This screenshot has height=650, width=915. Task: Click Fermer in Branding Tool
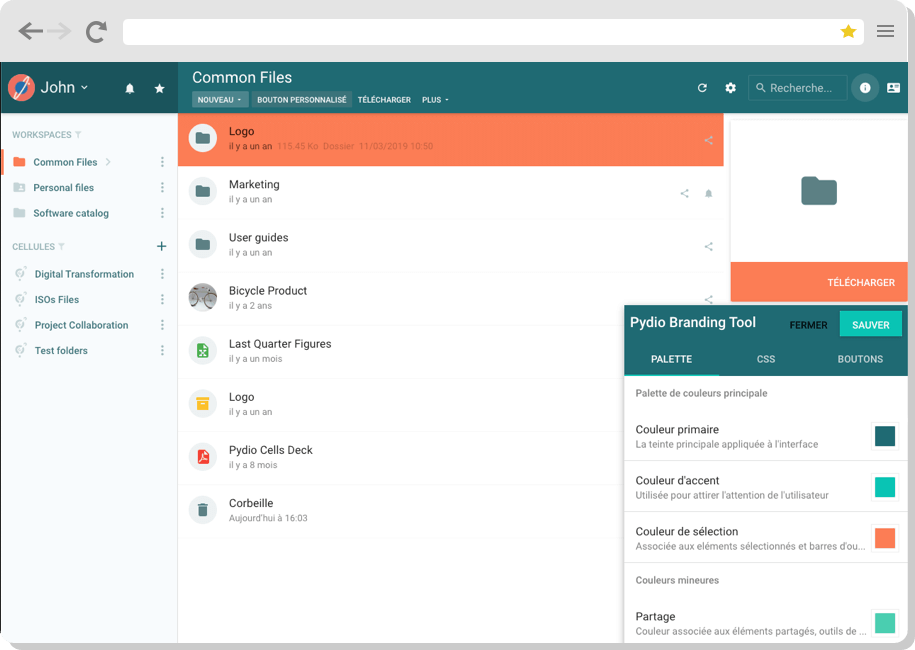pos(808,325)
